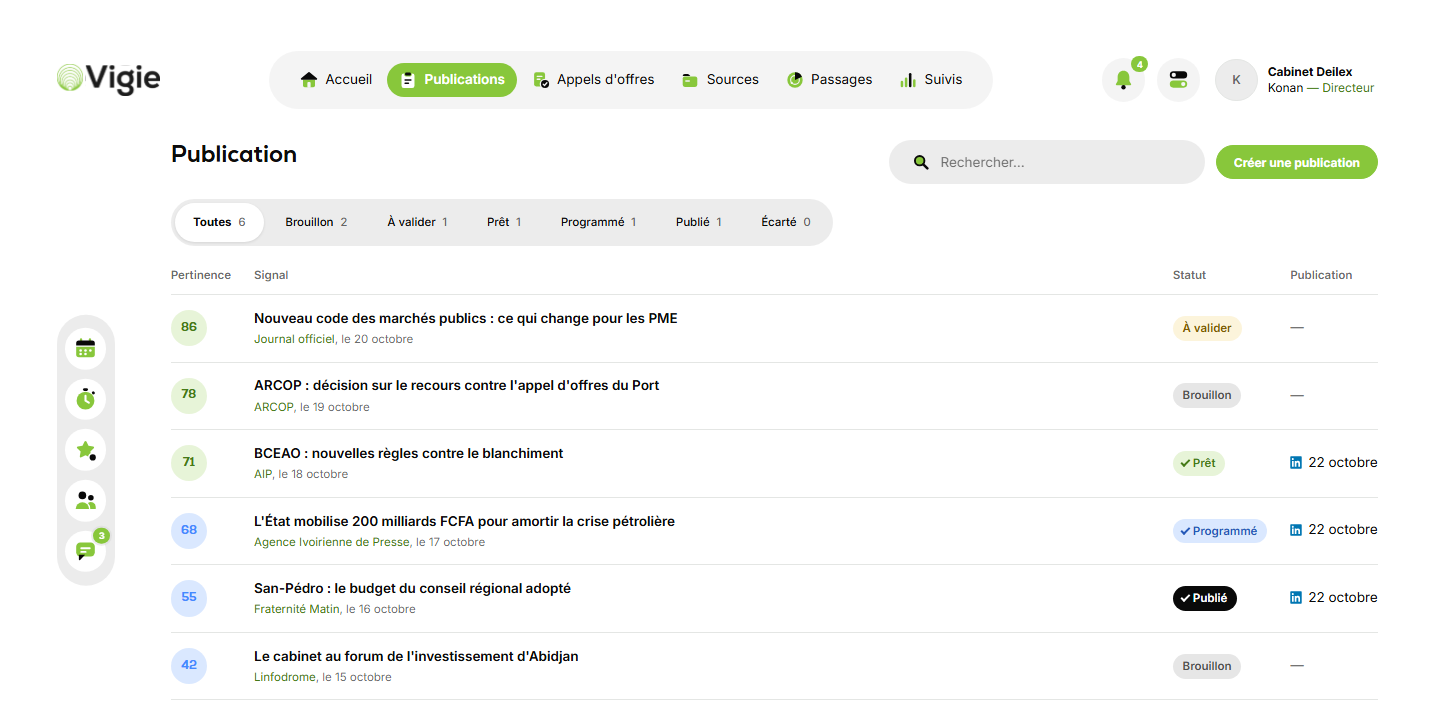Open "Le cabinet au forum de l'investissement d'Abidjan"
Screen dimensions: 1440x720
[x=416, y=656]
